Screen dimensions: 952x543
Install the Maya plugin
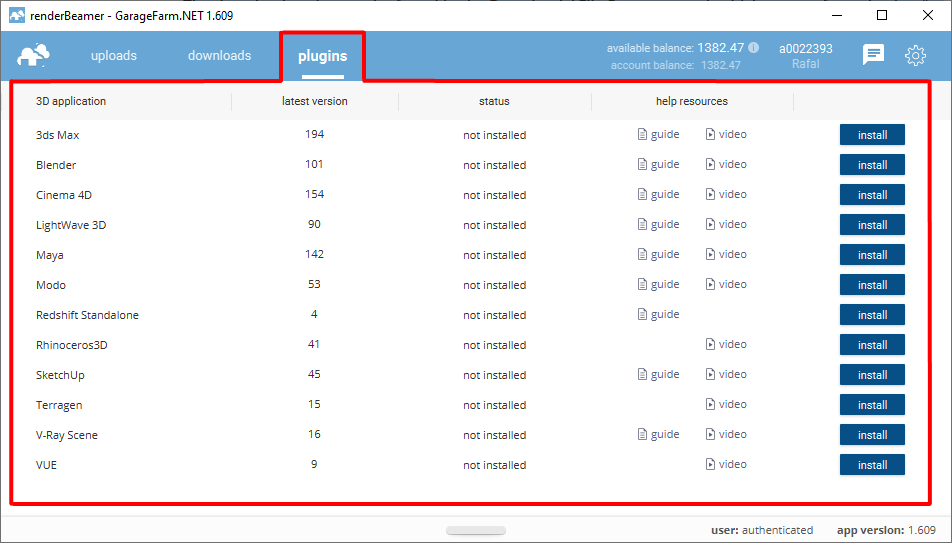click(x=872, y=255)
